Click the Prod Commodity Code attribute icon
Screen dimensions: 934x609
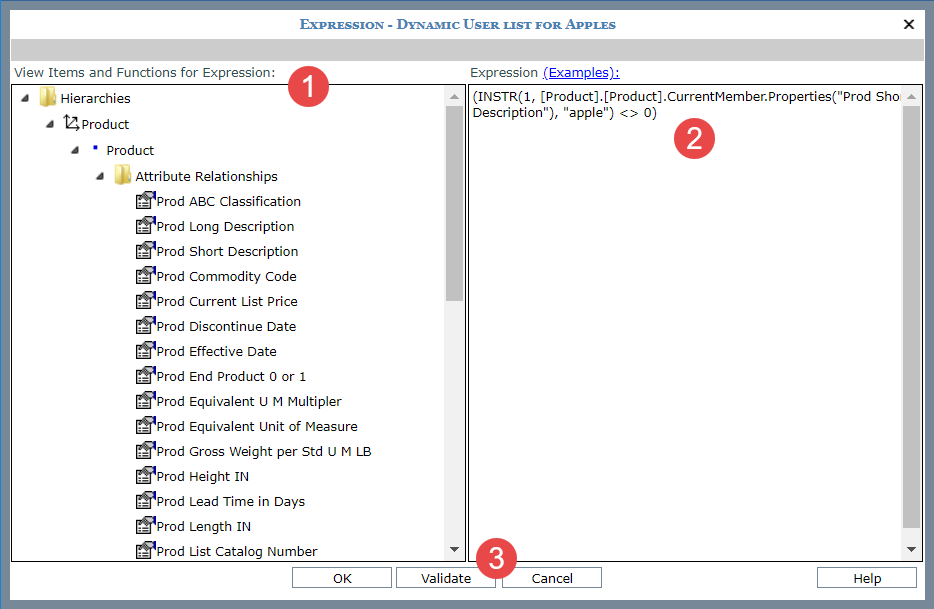click(x=144, y=276)
